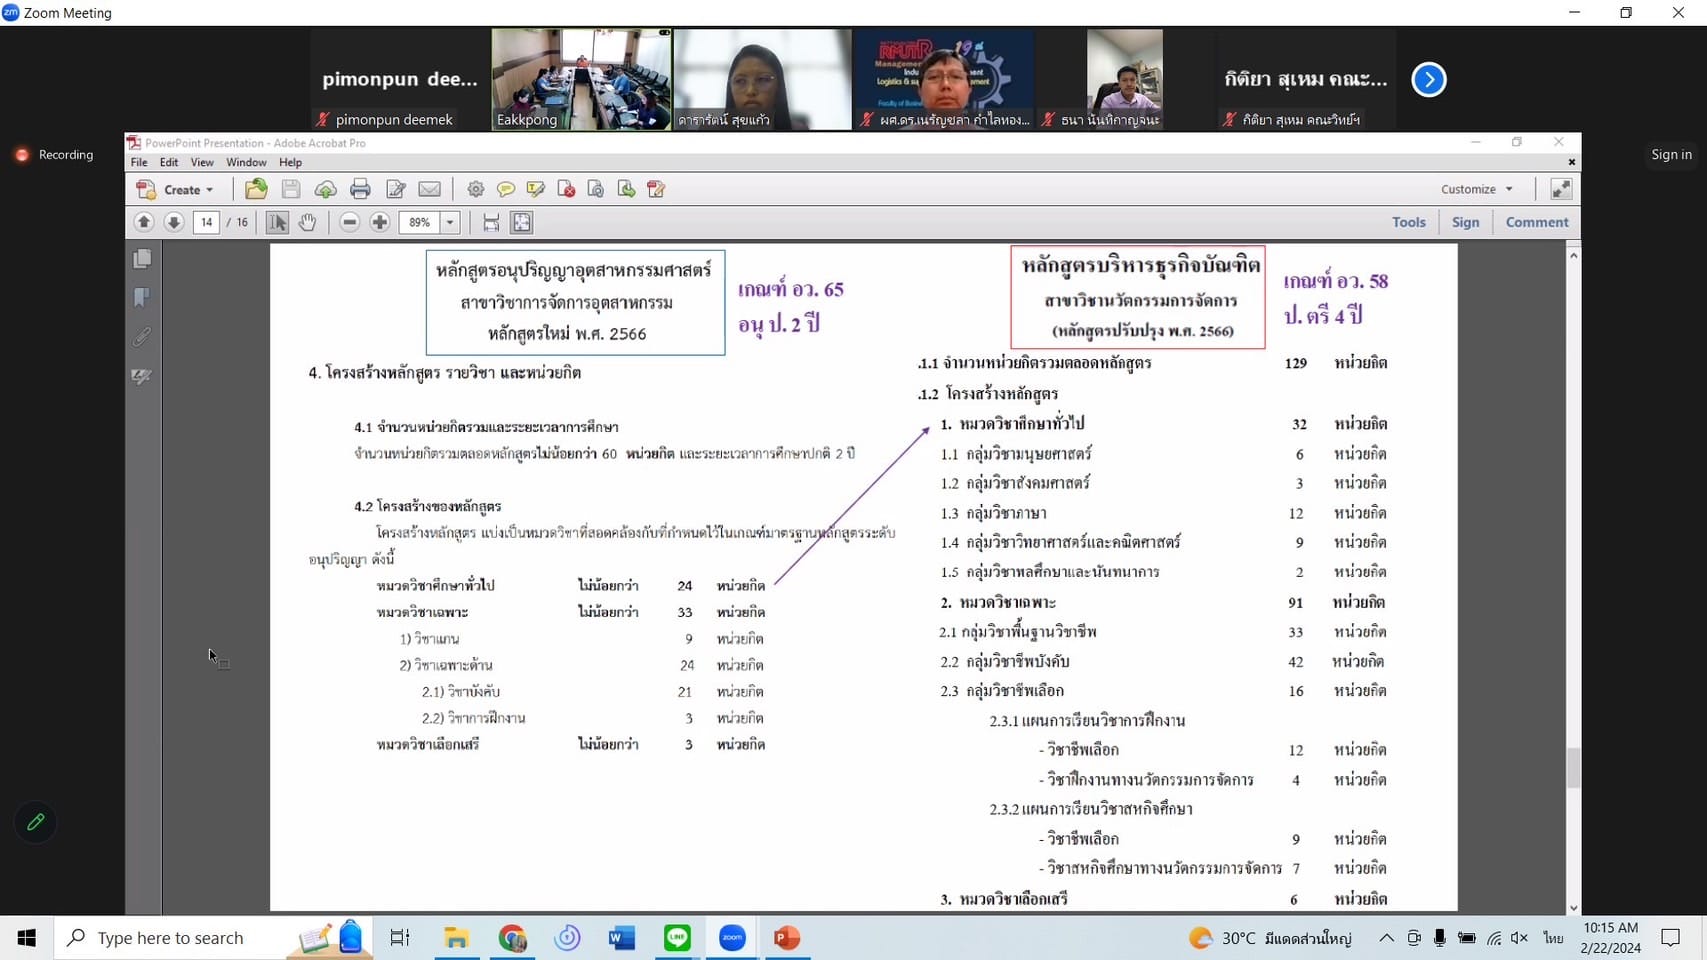Go to the next page arrow

(x=174, y=222)
